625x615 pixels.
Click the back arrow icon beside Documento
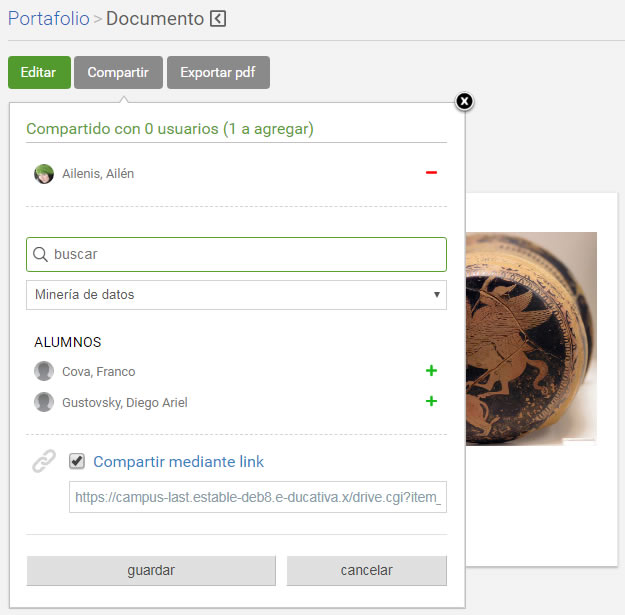pos(219,19)
